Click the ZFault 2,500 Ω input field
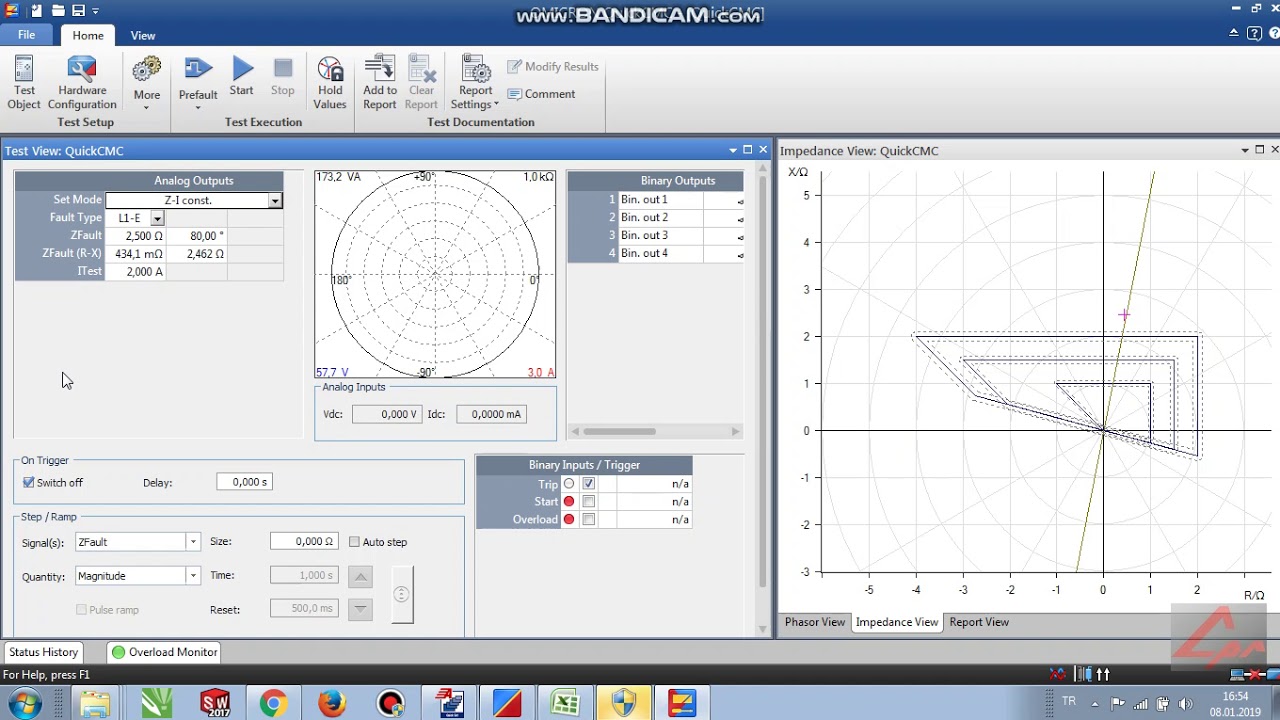The height and width of the screenshot is (720, 1280). [135, 236]
